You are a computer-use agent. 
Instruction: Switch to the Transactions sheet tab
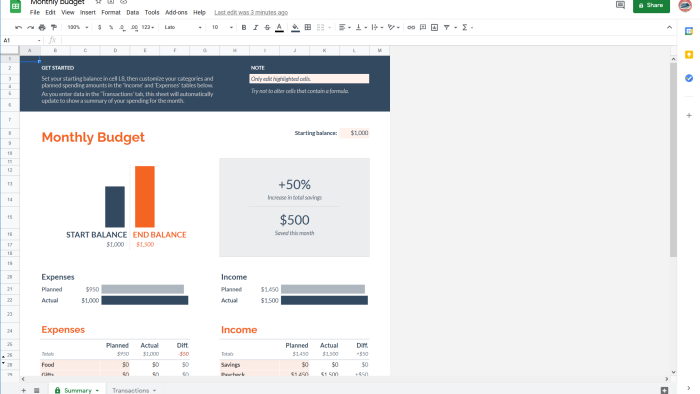pos(134,390)
